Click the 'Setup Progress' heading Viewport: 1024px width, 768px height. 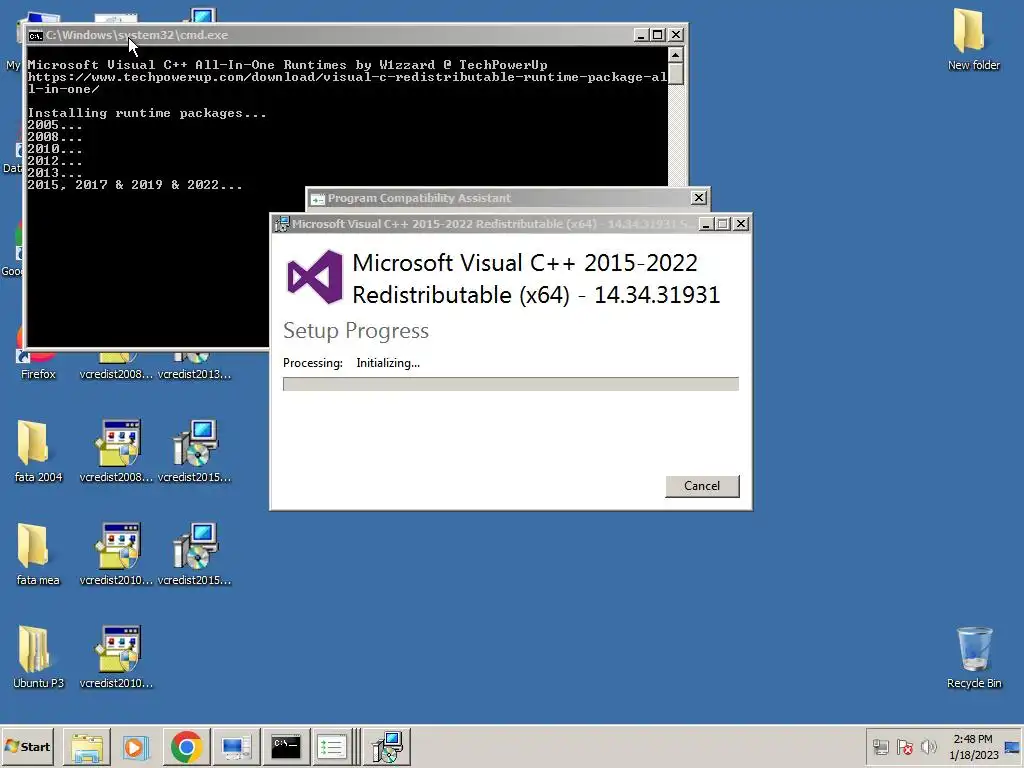[356, 330]
